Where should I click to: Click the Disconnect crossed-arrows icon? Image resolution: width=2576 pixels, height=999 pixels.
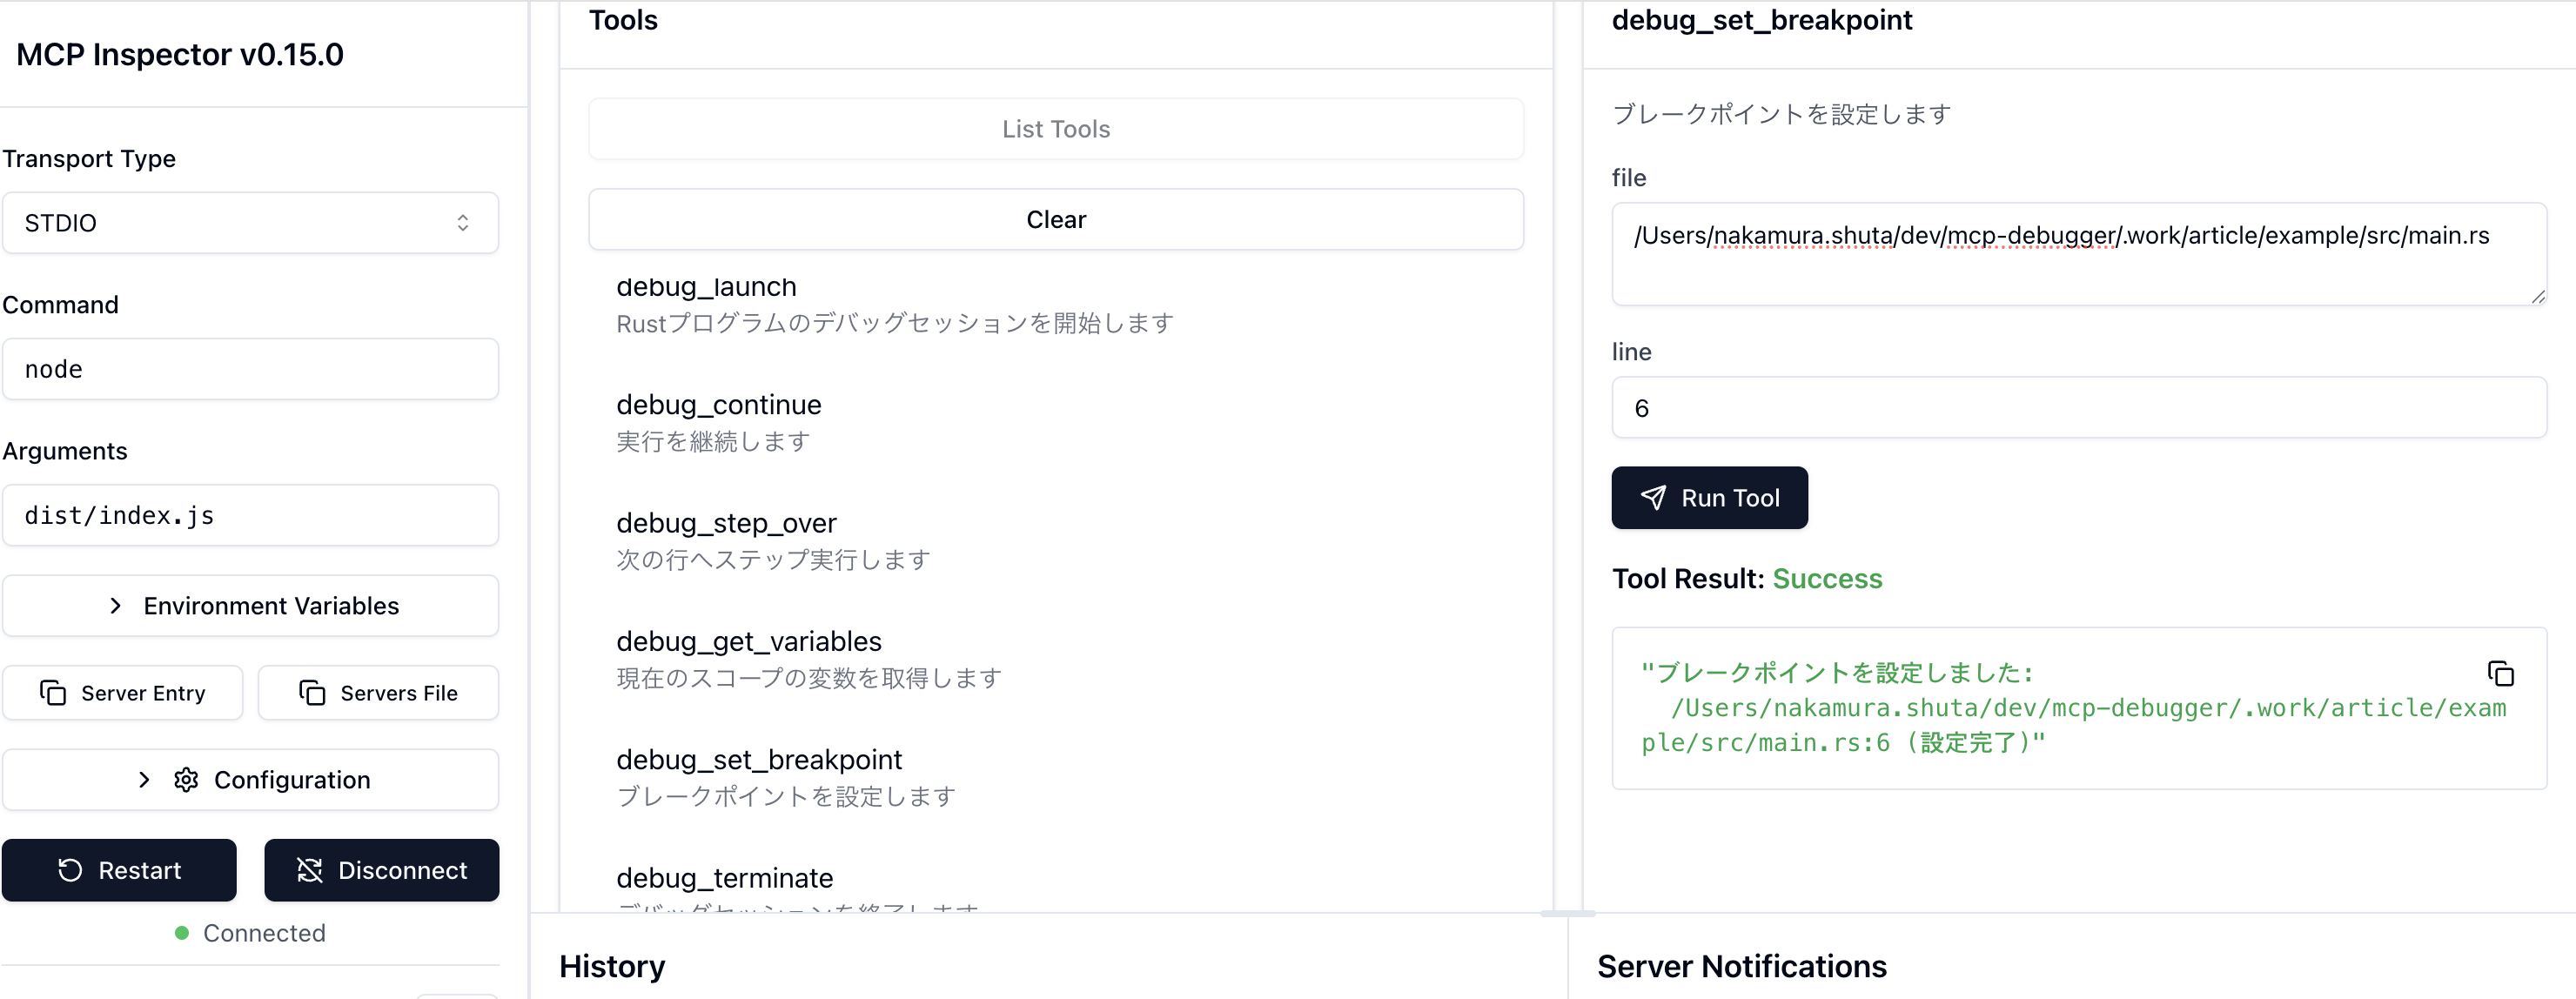310,870
